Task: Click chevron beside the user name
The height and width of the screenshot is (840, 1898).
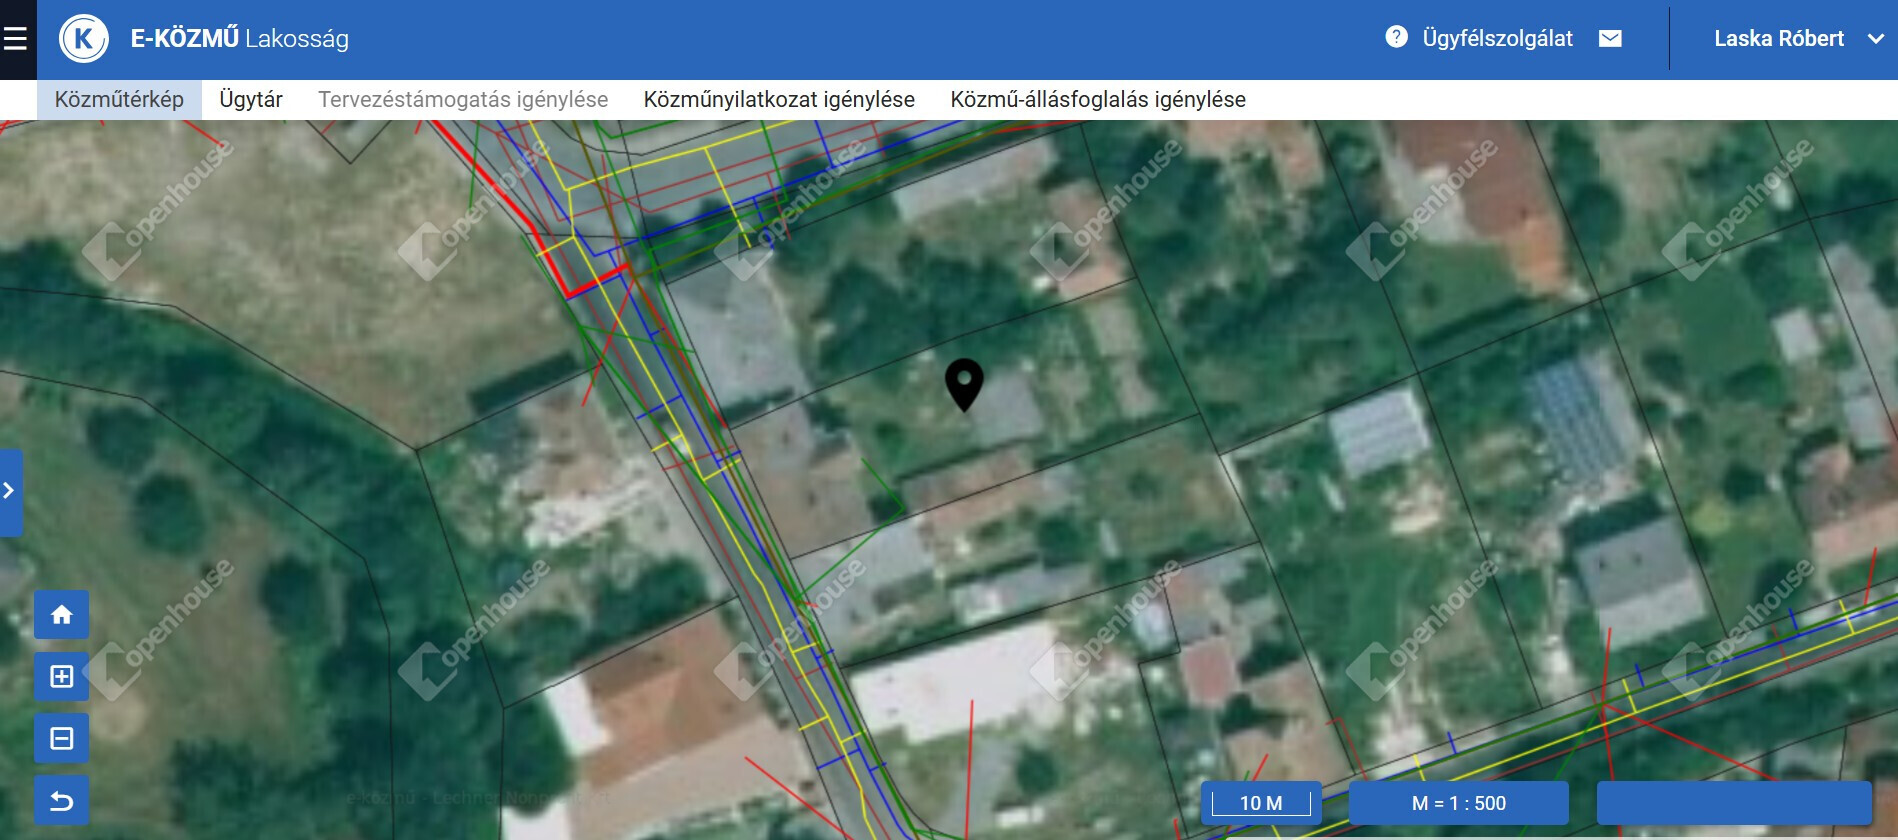Action: click(x=1876, y=39)
